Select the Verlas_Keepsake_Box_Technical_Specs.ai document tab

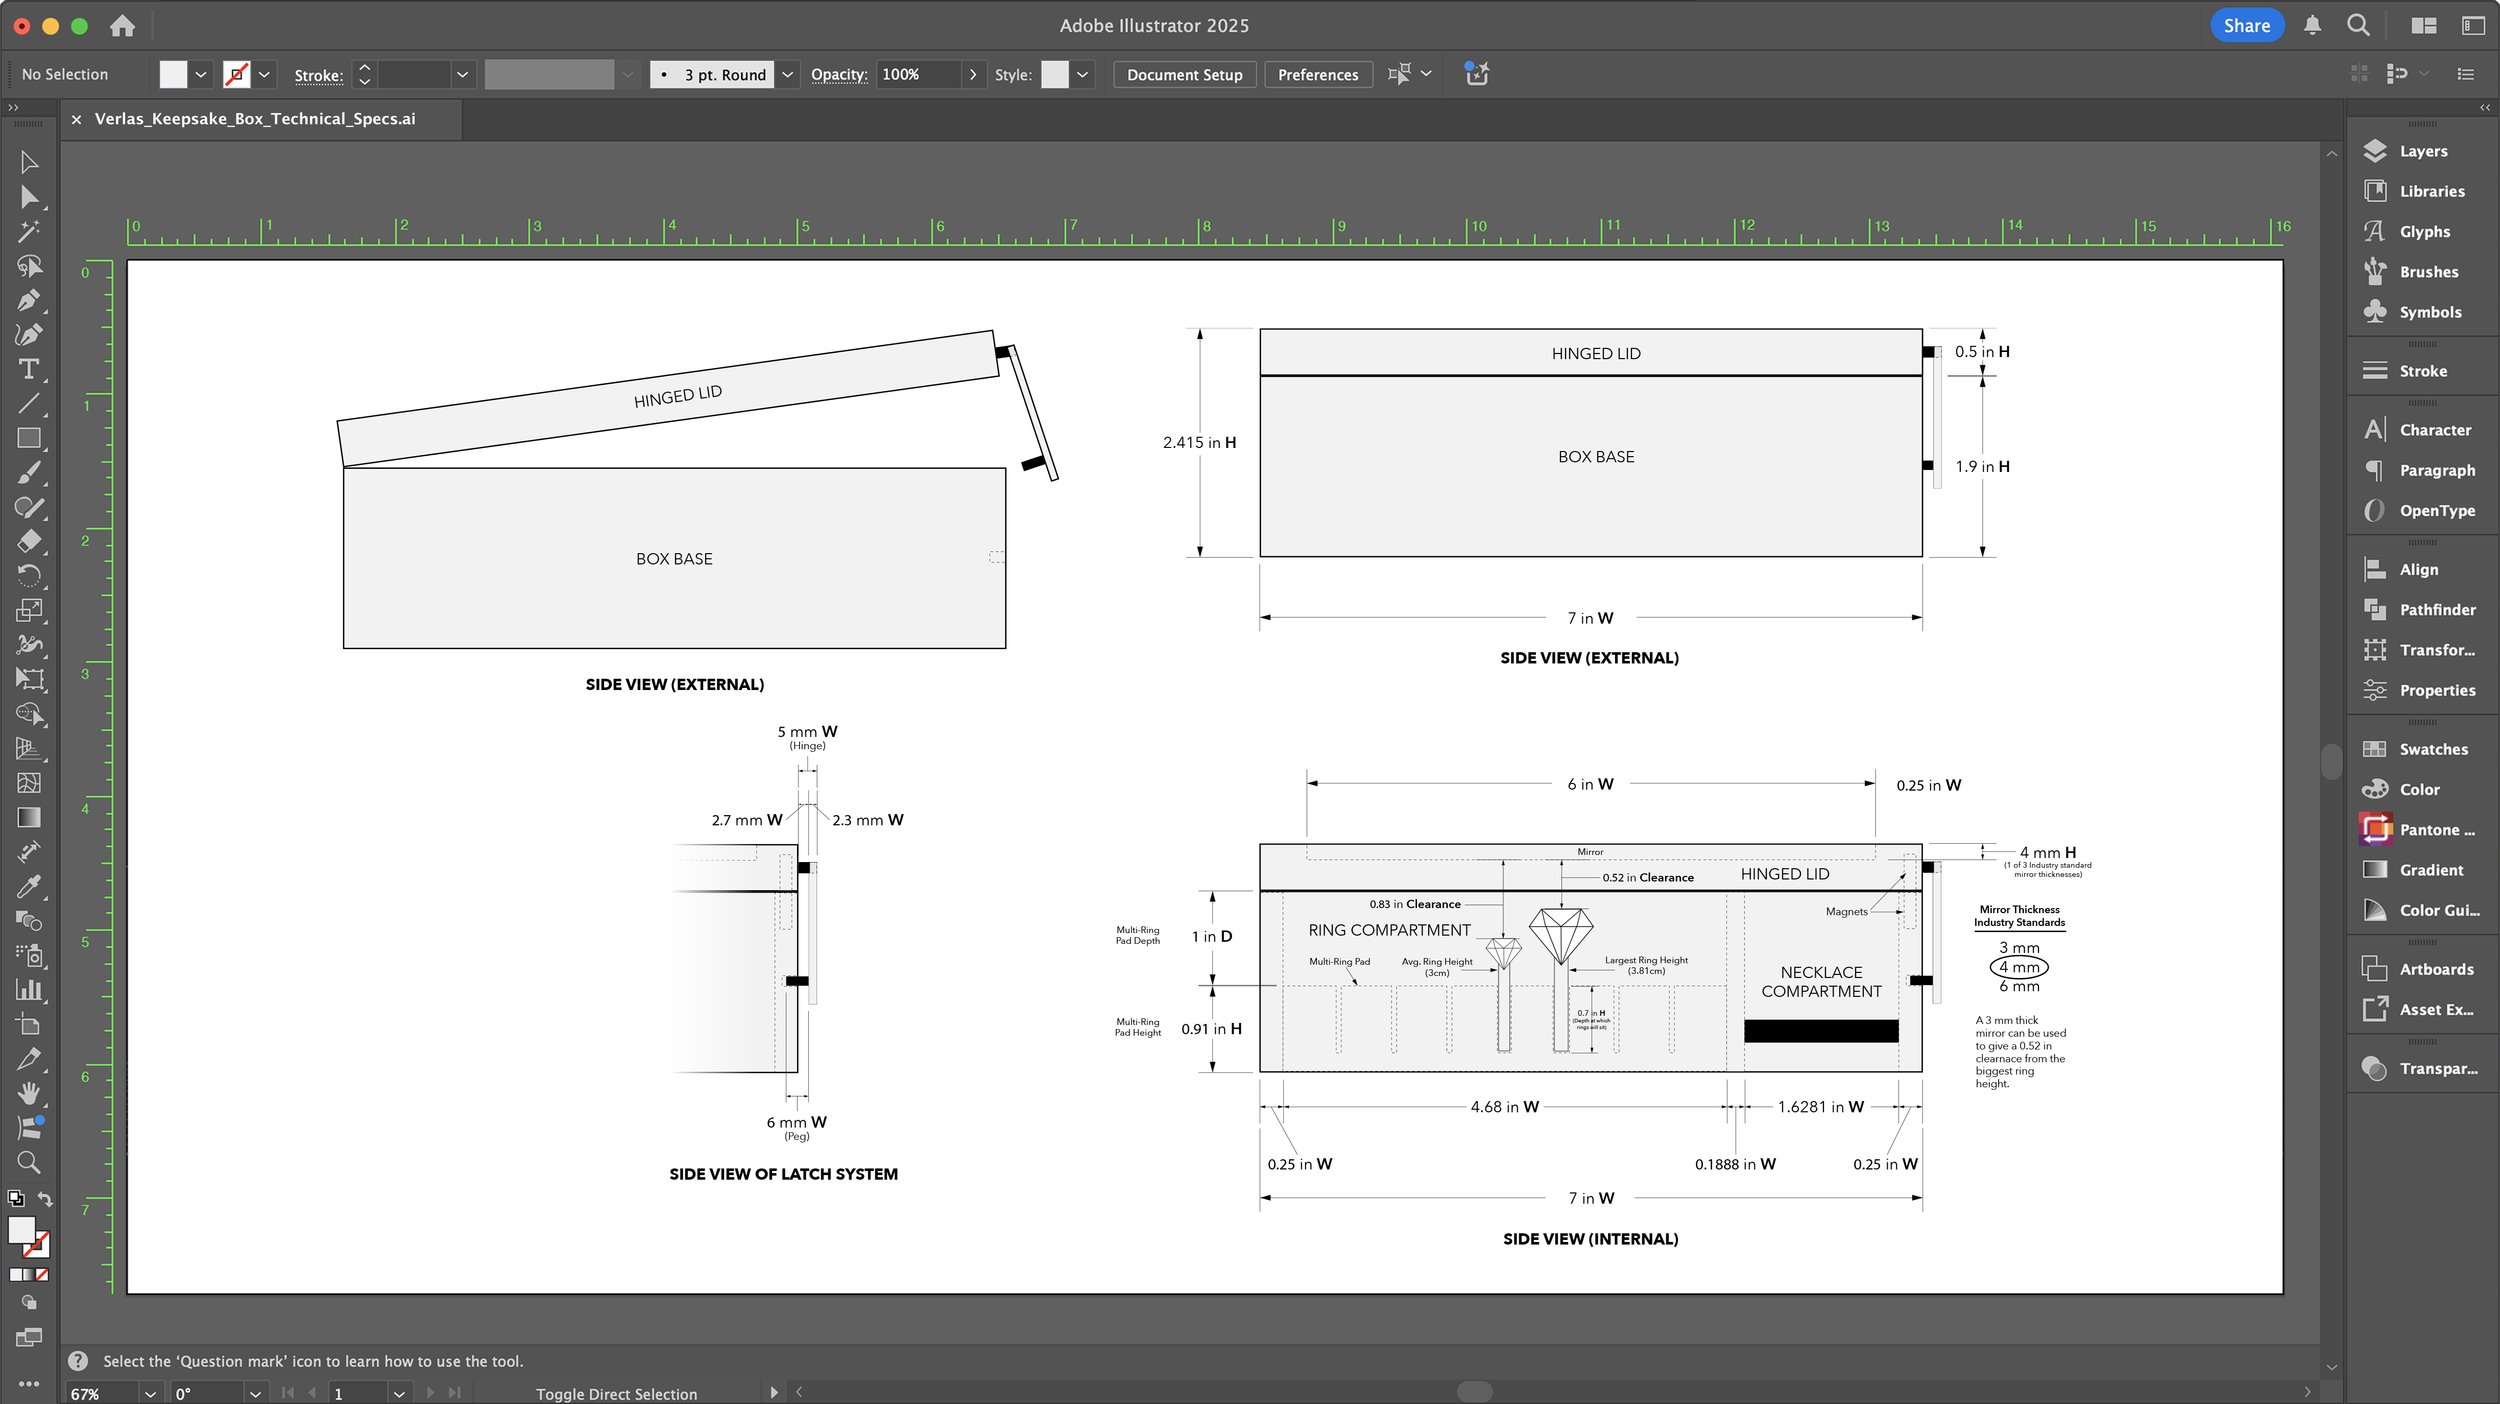(x=255, y=119)
